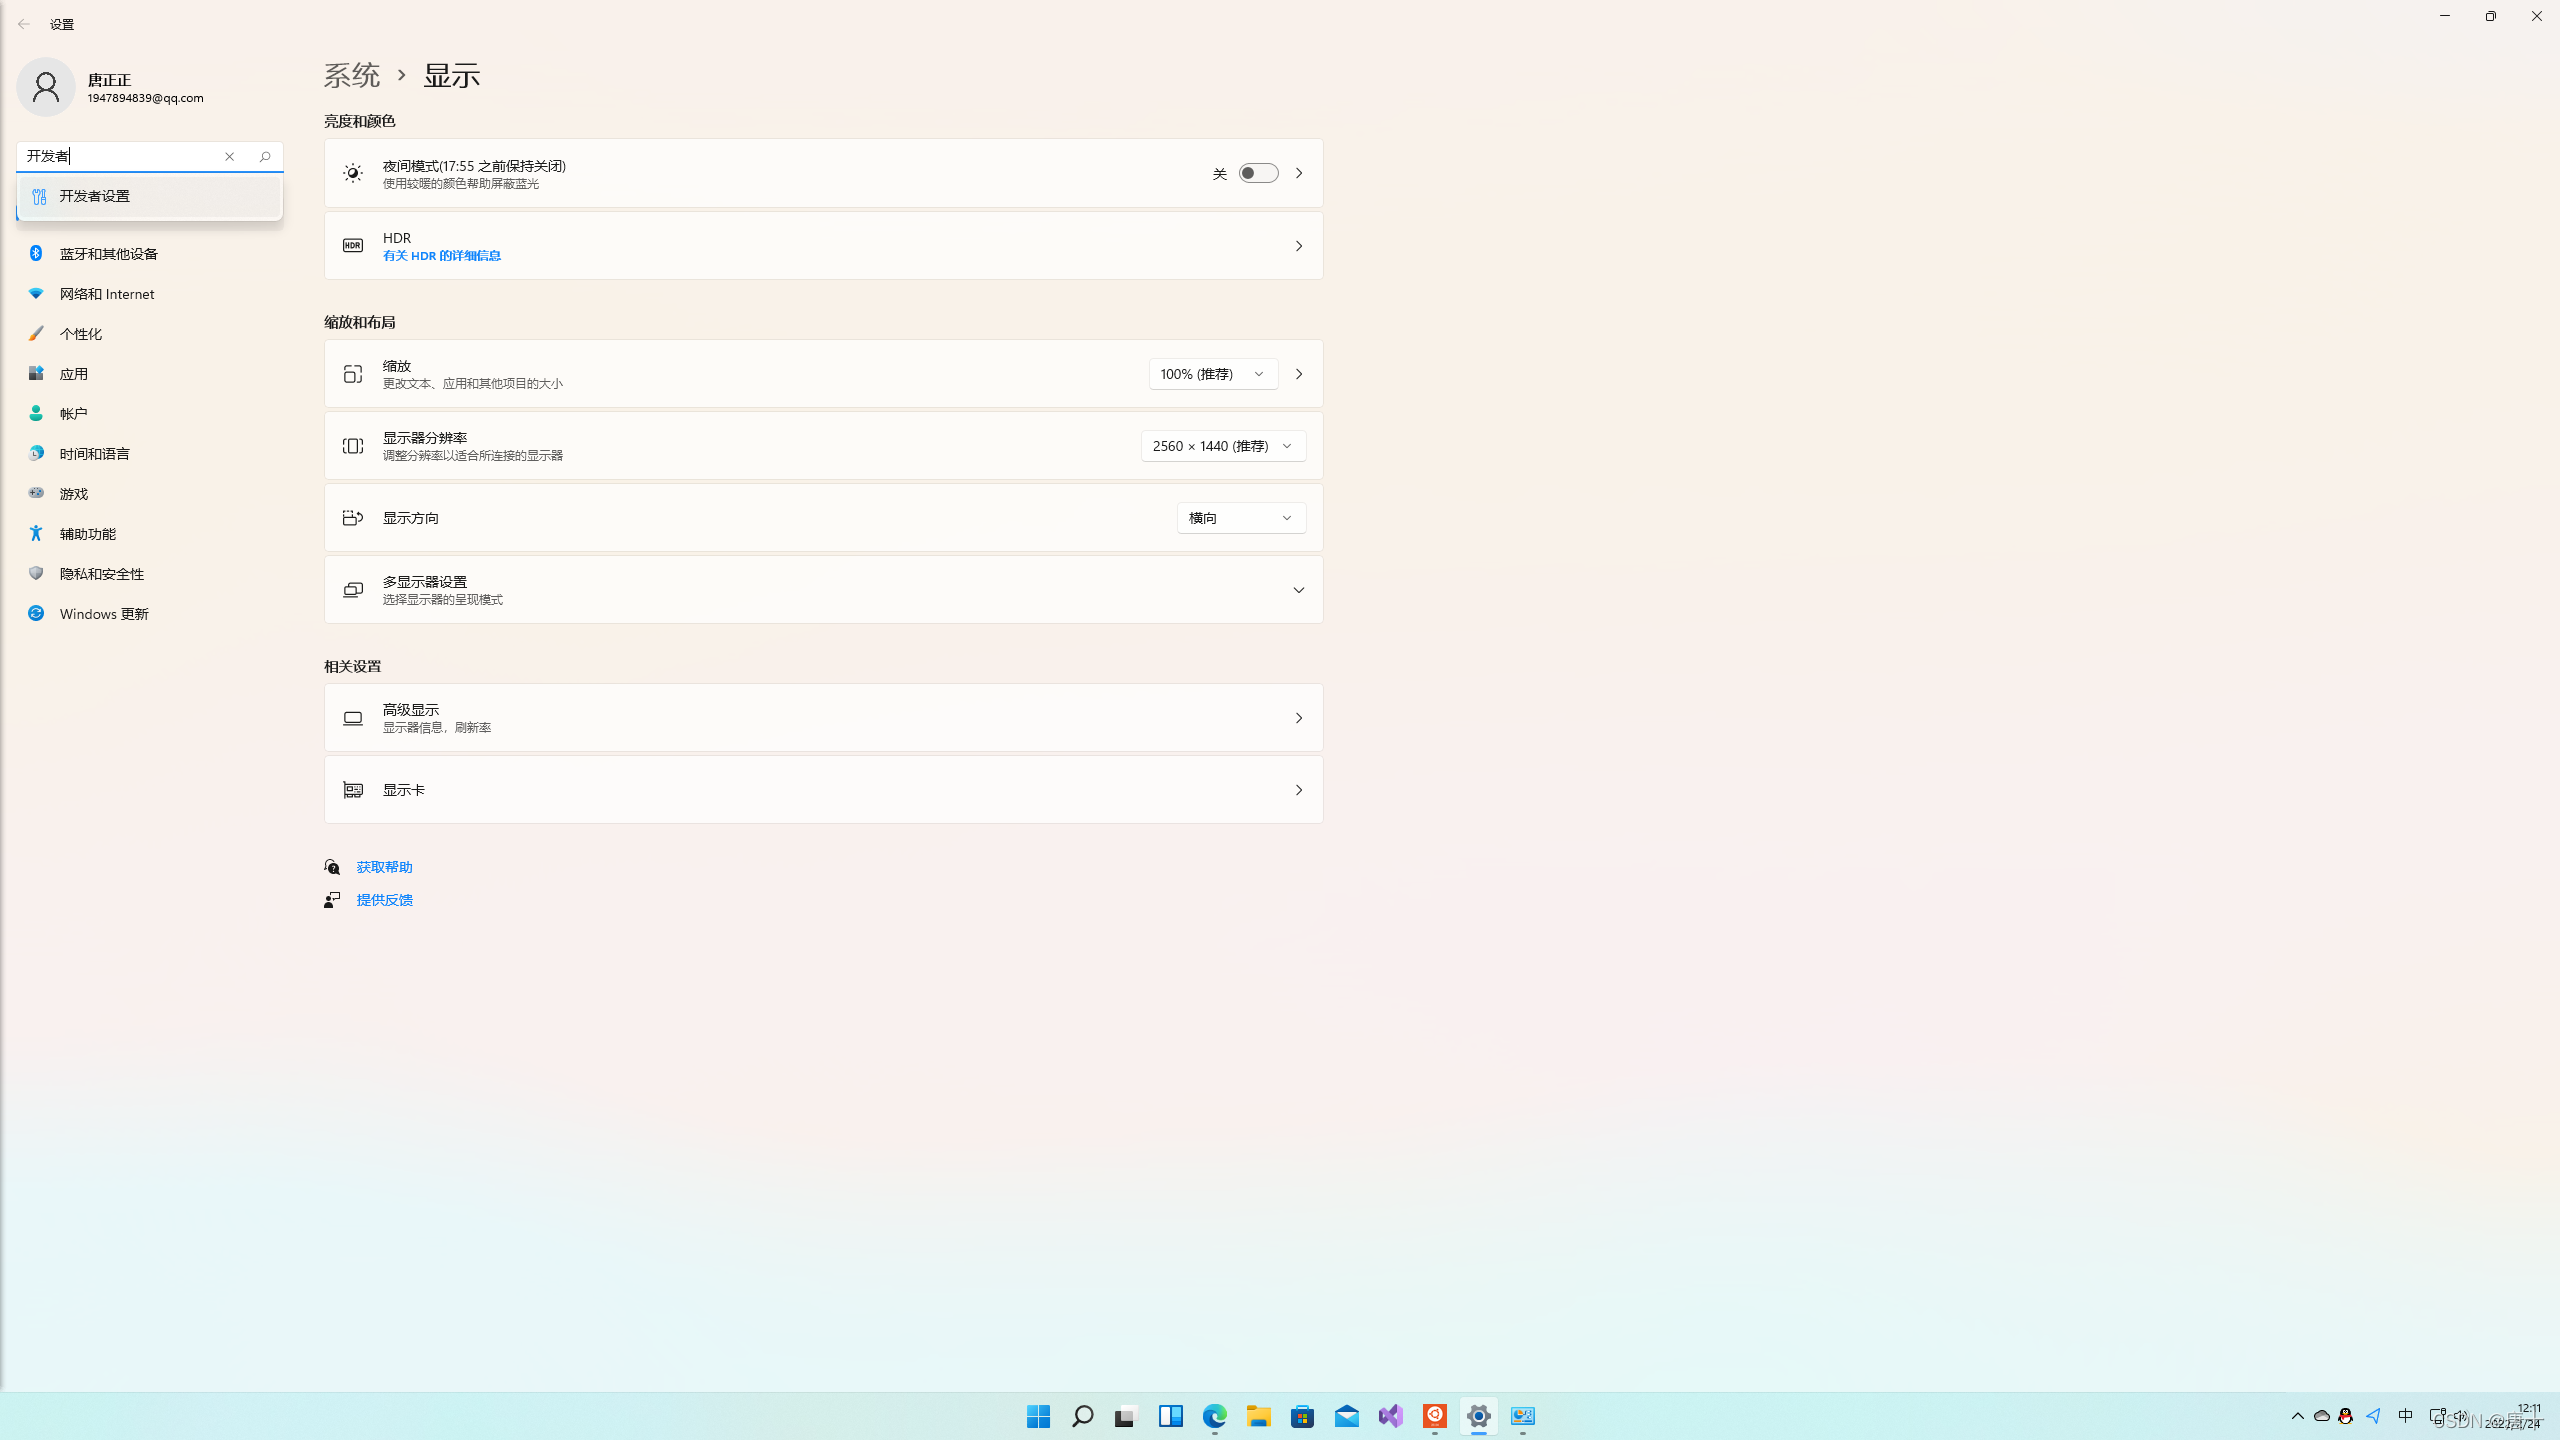Open the 缩放 100% dropdown
2560x1440 pixels.
[1213, 374]
